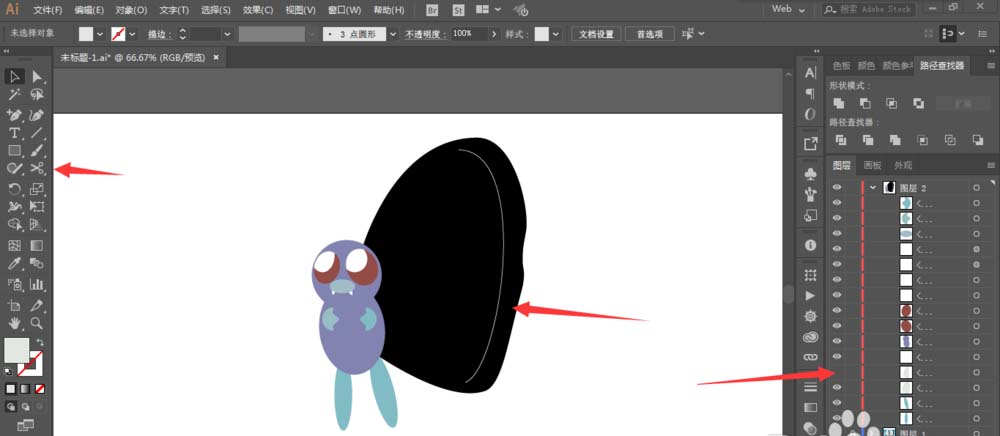
Task: Reset to default fill and stroke
Action: (x=8, y=371)
